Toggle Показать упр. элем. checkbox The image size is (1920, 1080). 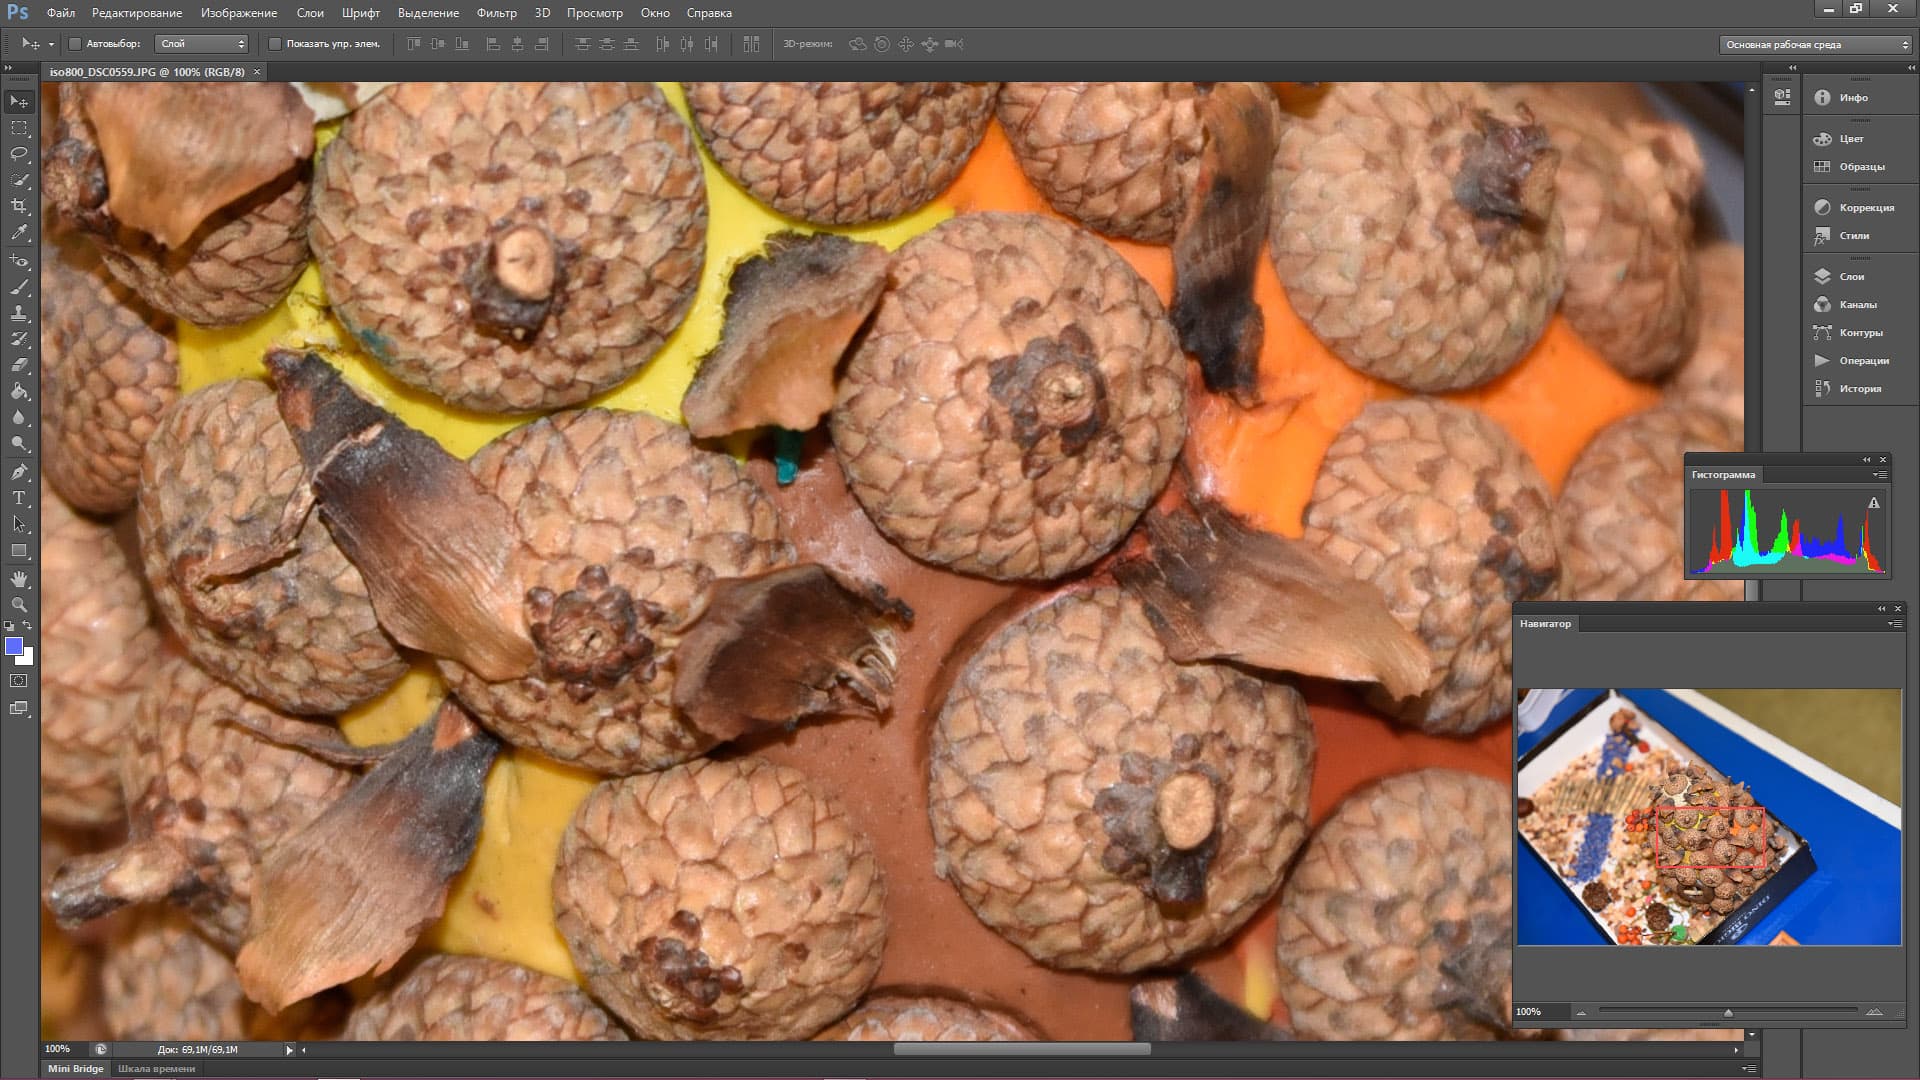pyautogui.click(x=275, y=44)
